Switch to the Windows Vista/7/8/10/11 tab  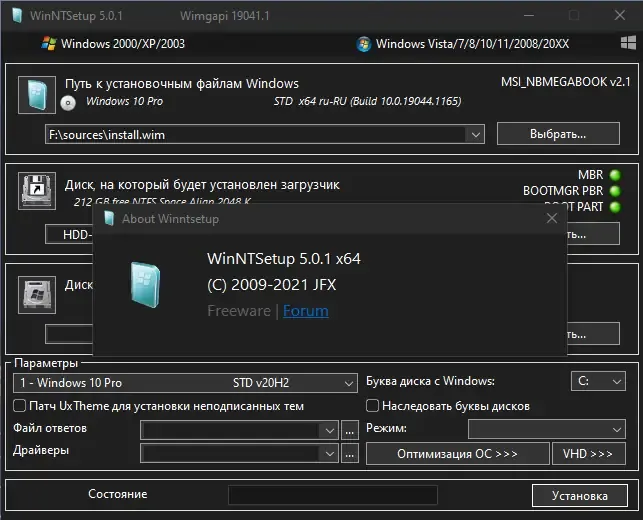point(463,43)
